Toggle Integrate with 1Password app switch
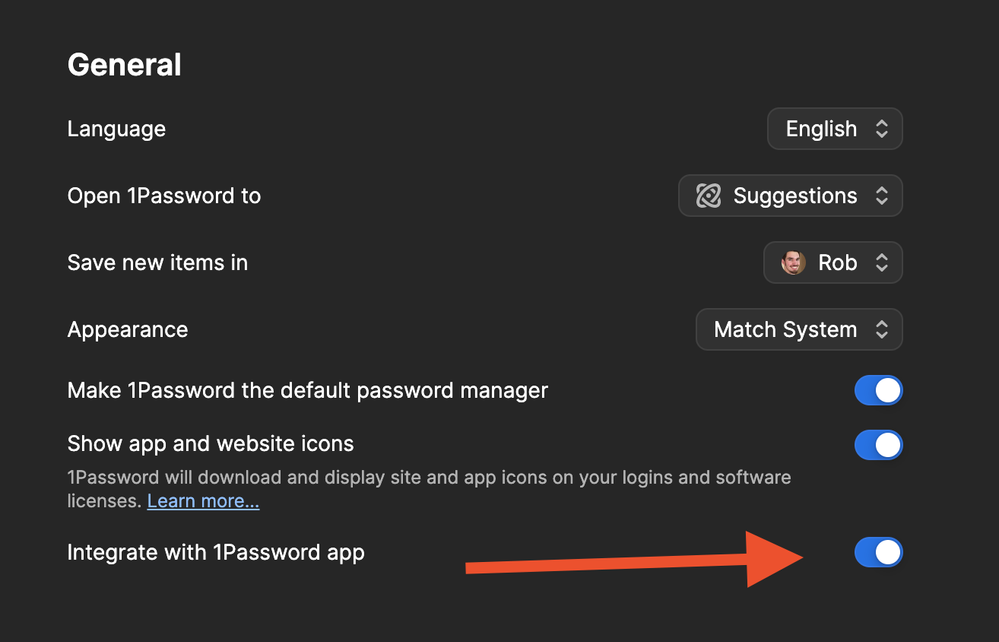 (x=878, y=552)
